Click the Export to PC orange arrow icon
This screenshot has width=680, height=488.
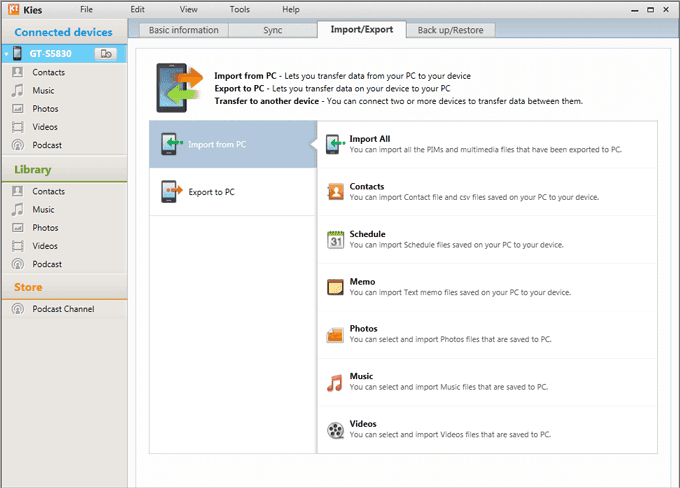(171, 191)
